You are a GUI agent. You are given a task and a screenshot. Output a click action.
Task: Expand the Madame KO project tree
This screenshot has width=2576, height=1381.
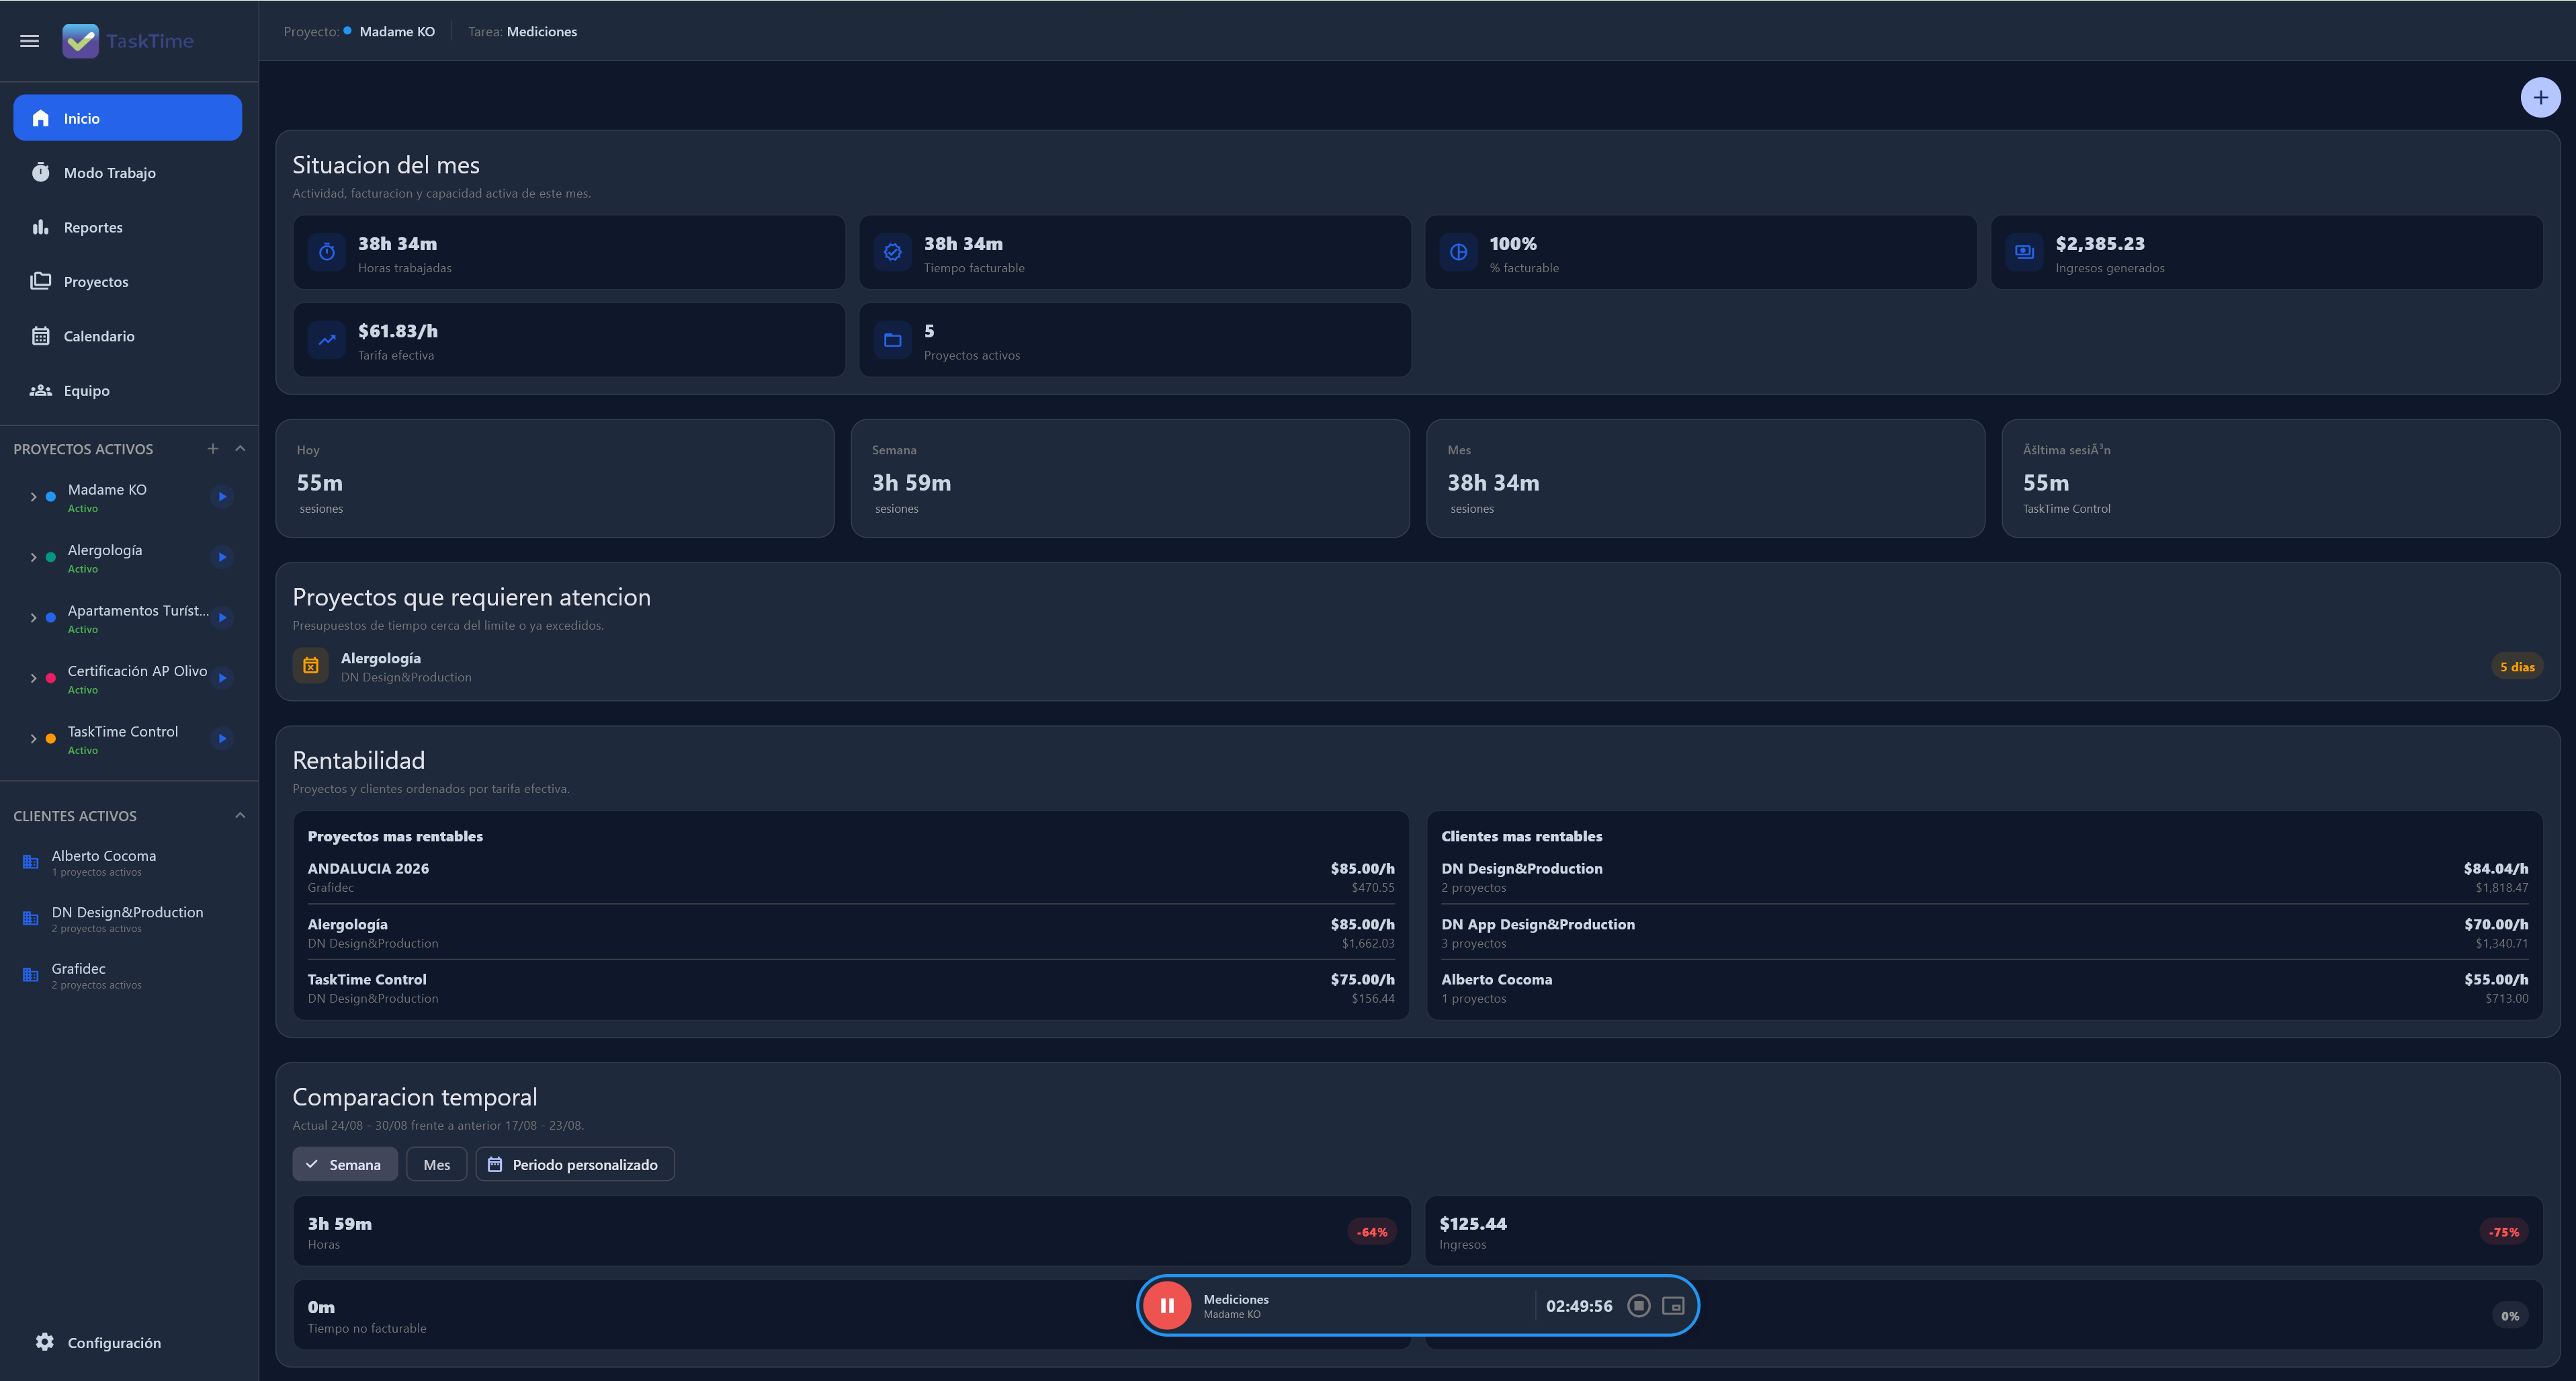(33, 497)
